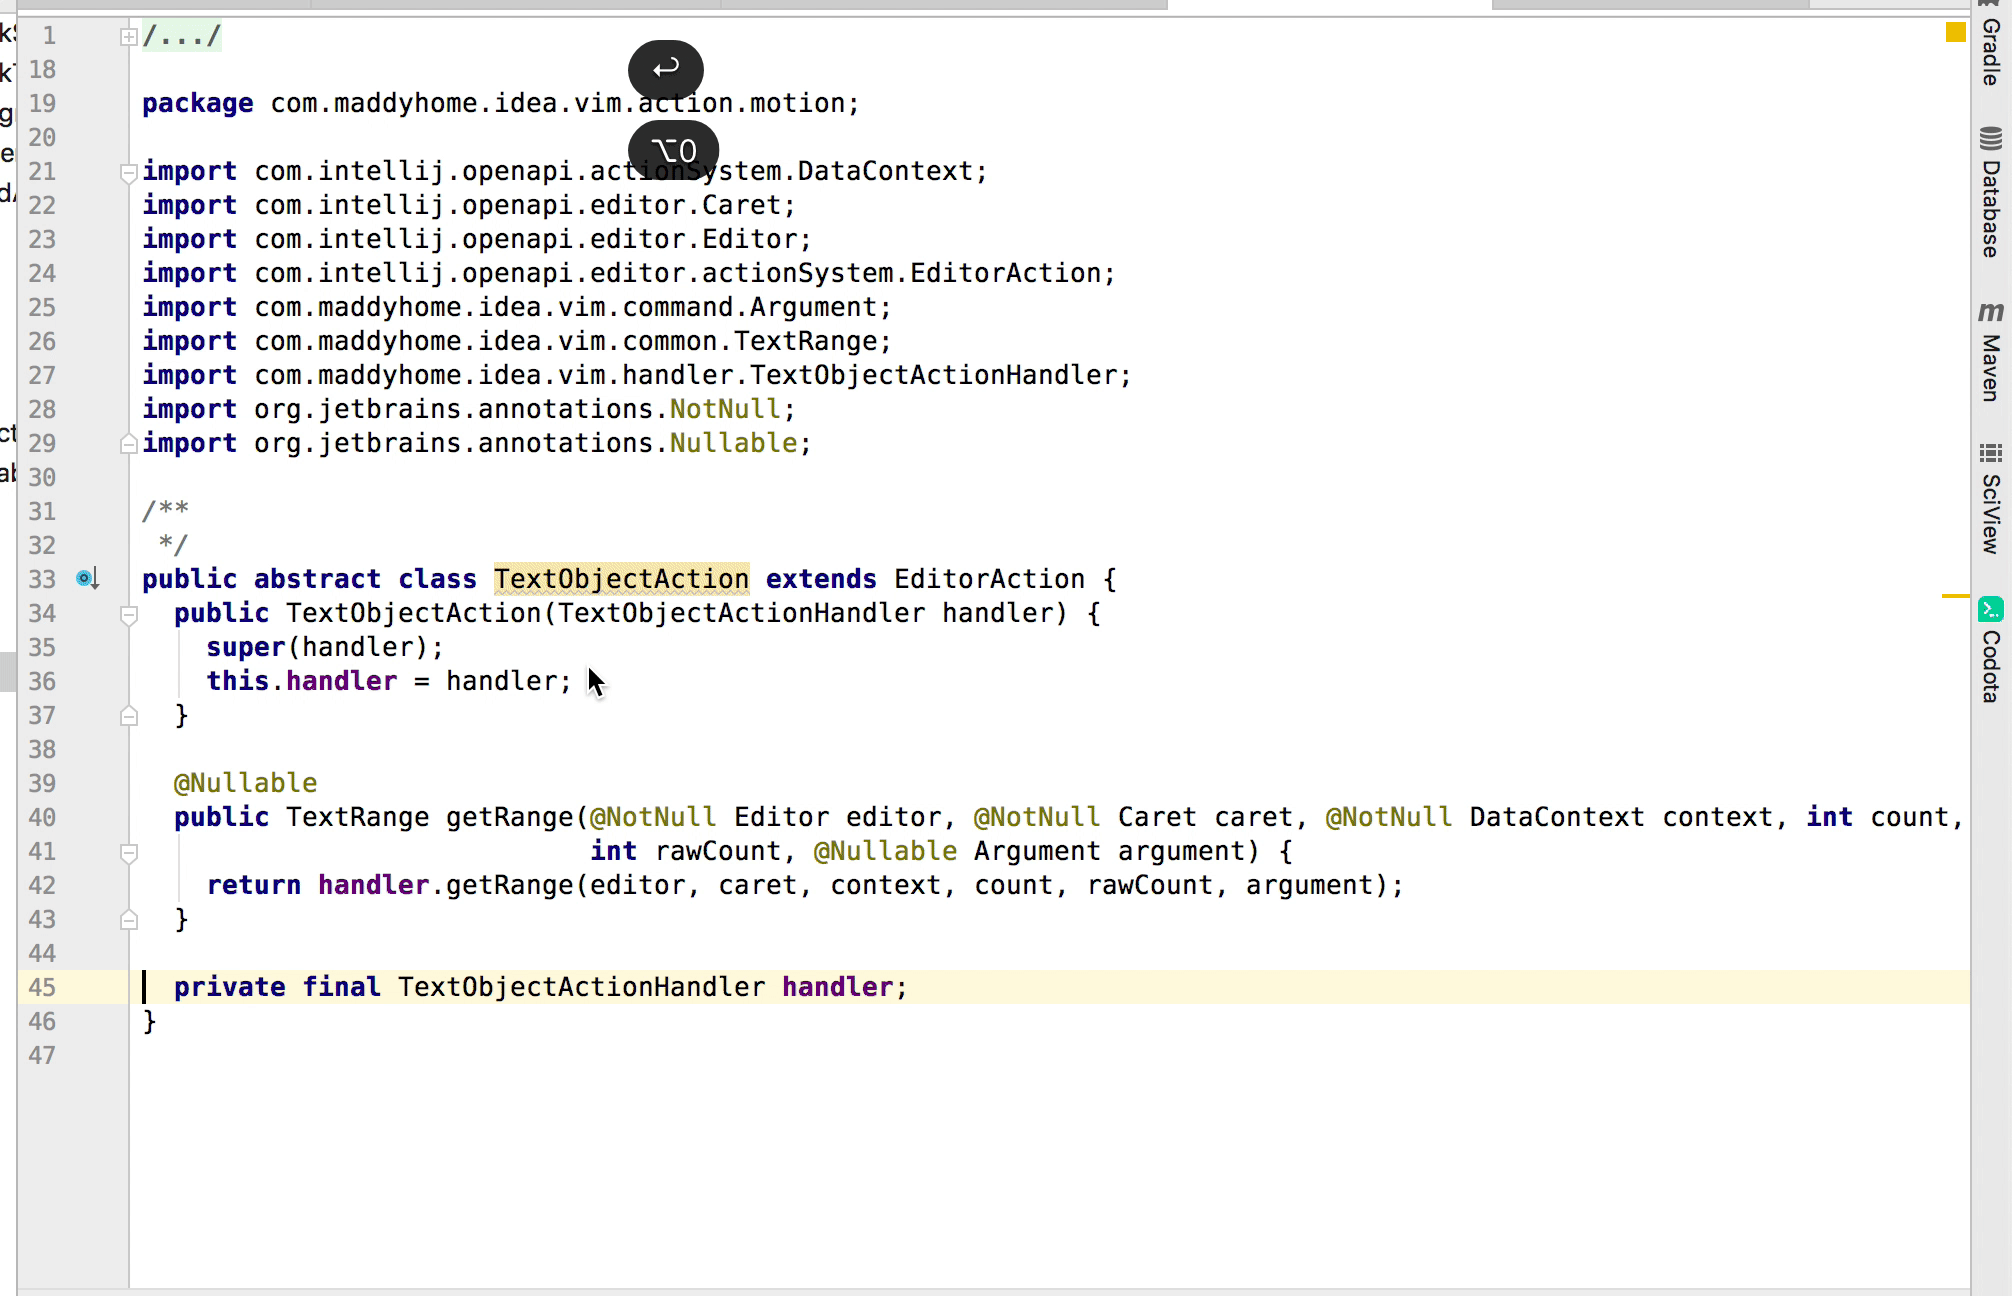Click the closing fold marker on line 43

(128, 920)
